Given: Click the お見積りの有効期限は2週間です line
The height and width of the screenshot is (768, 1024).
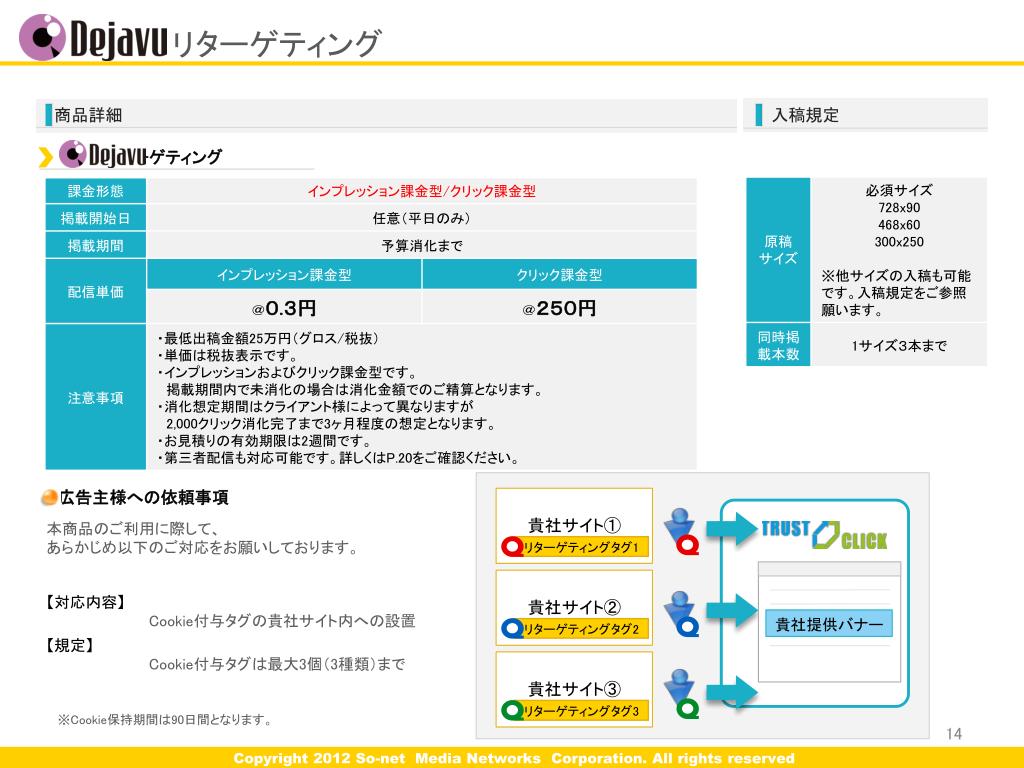Looking at the screenshot, I should click(264, 441).
